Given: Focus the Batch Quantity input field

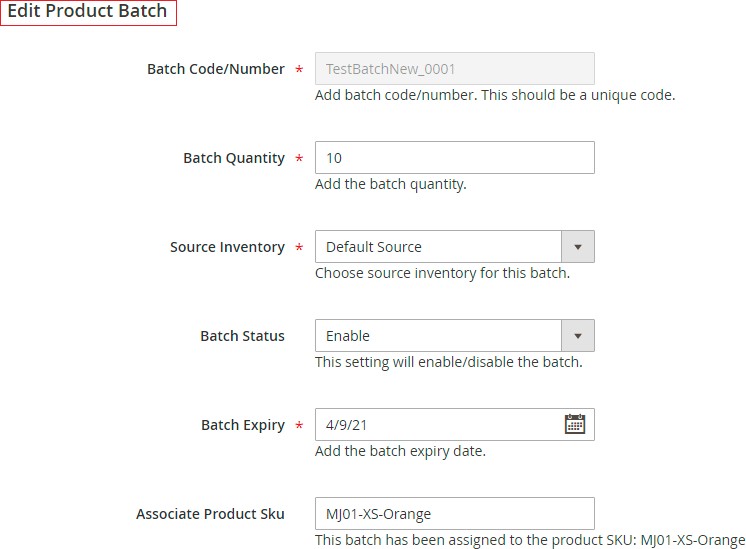Looking at the screenshot, I should coord(454,157).
